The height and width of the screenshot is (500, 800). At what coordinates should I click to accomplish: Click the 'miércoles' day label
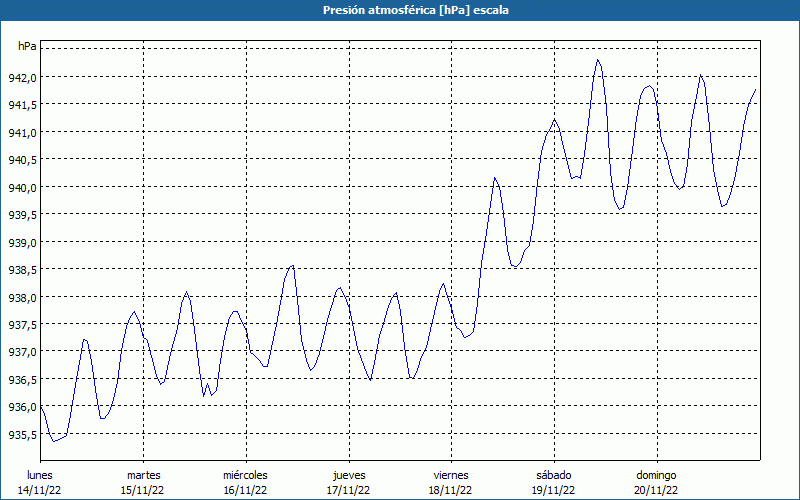point(245,475)
